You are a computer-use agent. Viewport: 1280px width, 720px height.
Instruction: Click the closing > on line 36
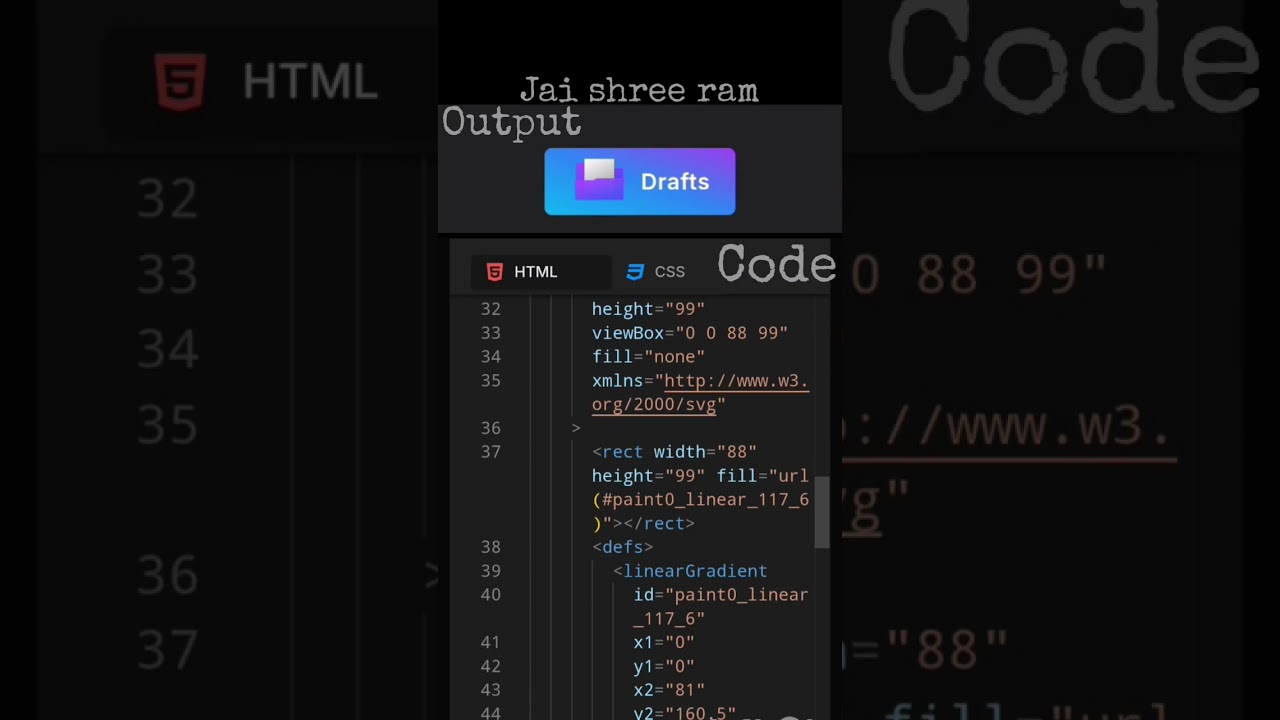576,428
